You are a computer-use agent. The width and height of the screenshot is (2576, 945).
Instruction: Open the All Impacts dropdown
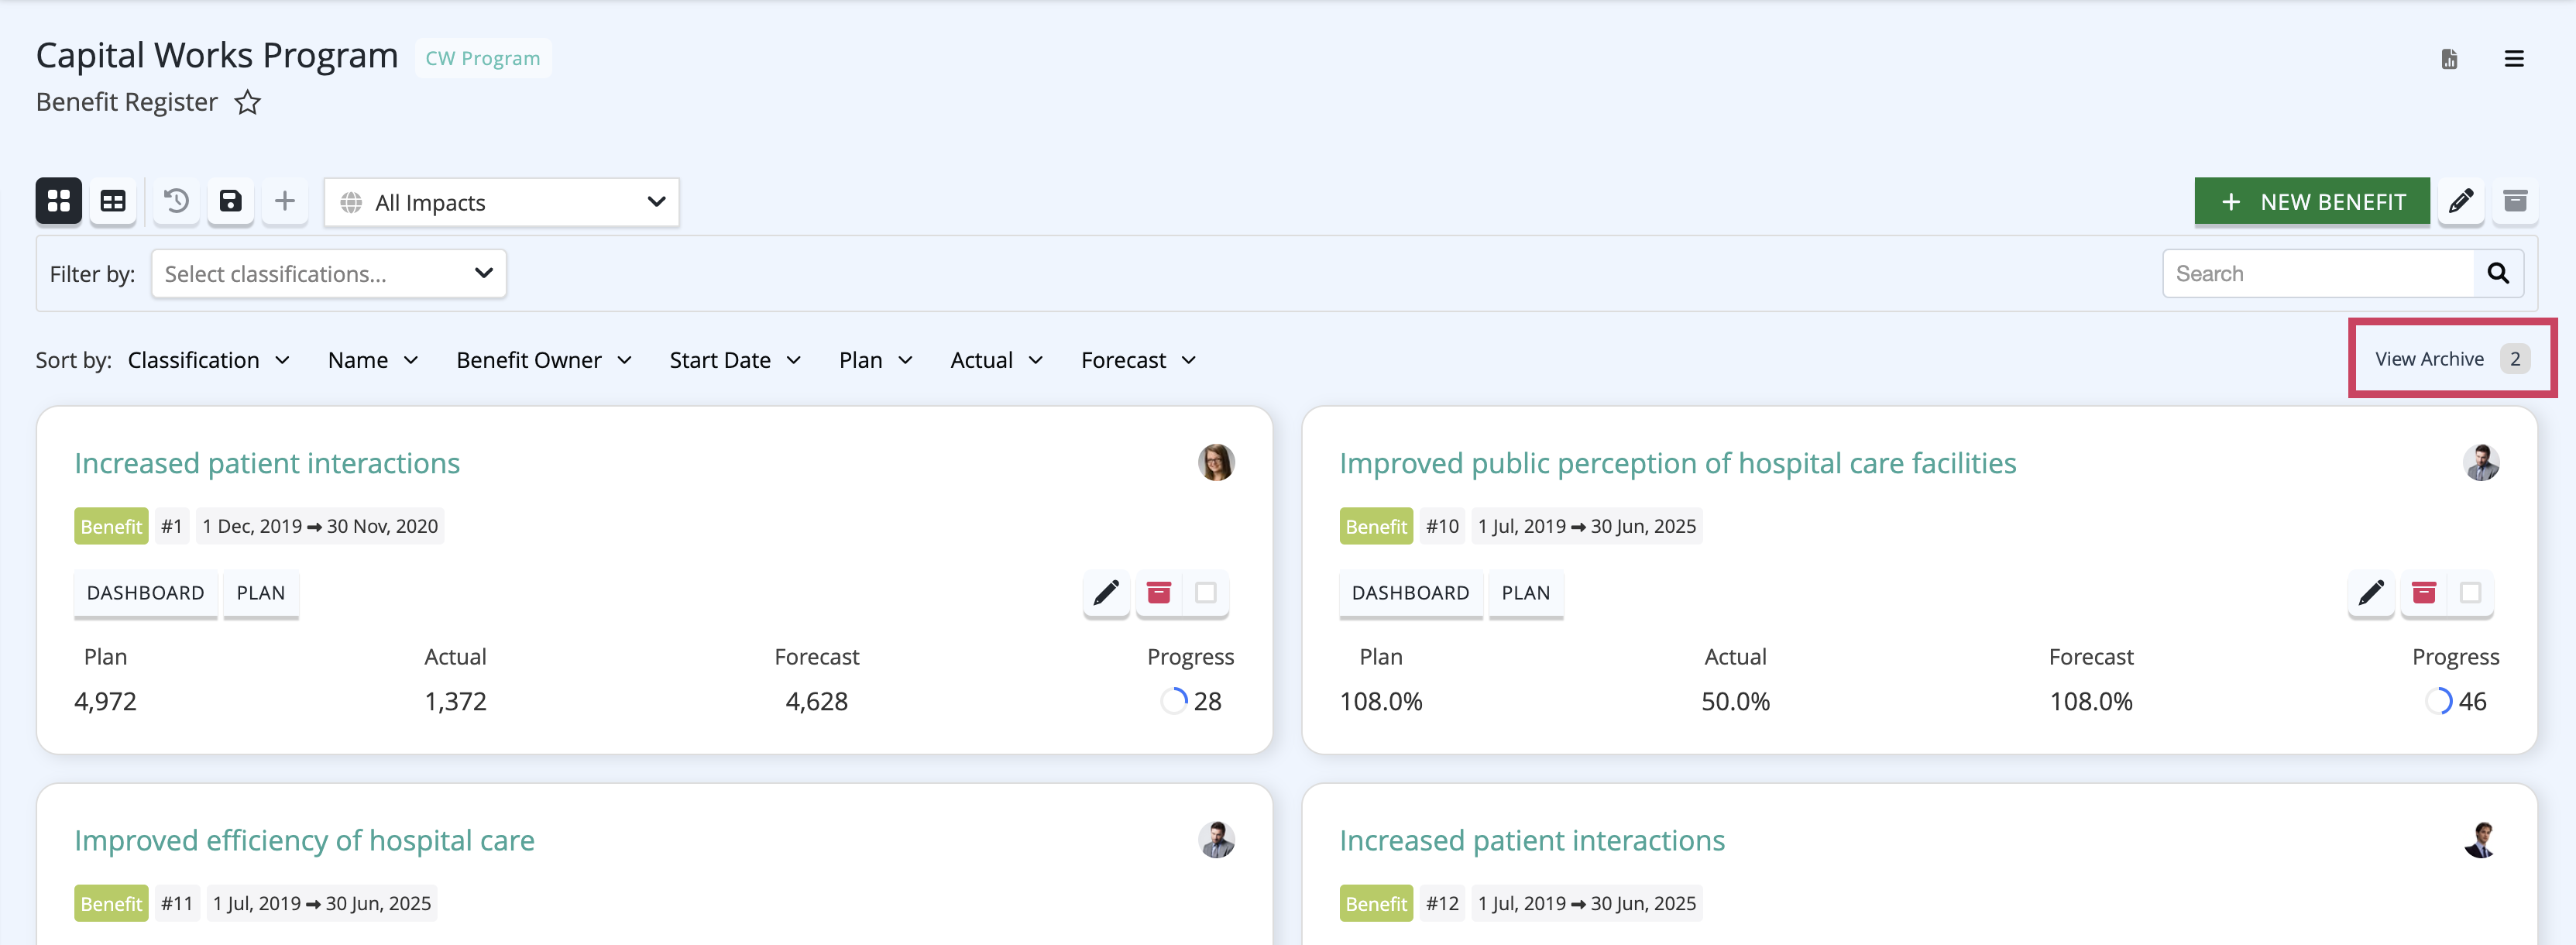502,202
